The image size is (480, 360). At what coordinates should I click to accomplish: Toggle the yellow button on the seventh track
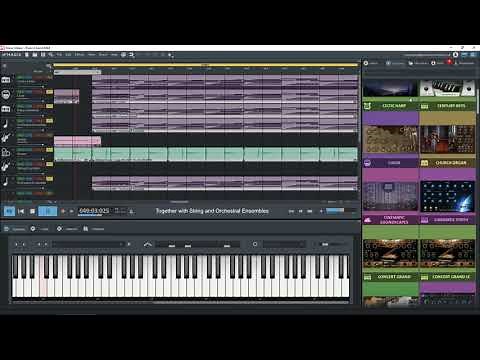point(49,164)
